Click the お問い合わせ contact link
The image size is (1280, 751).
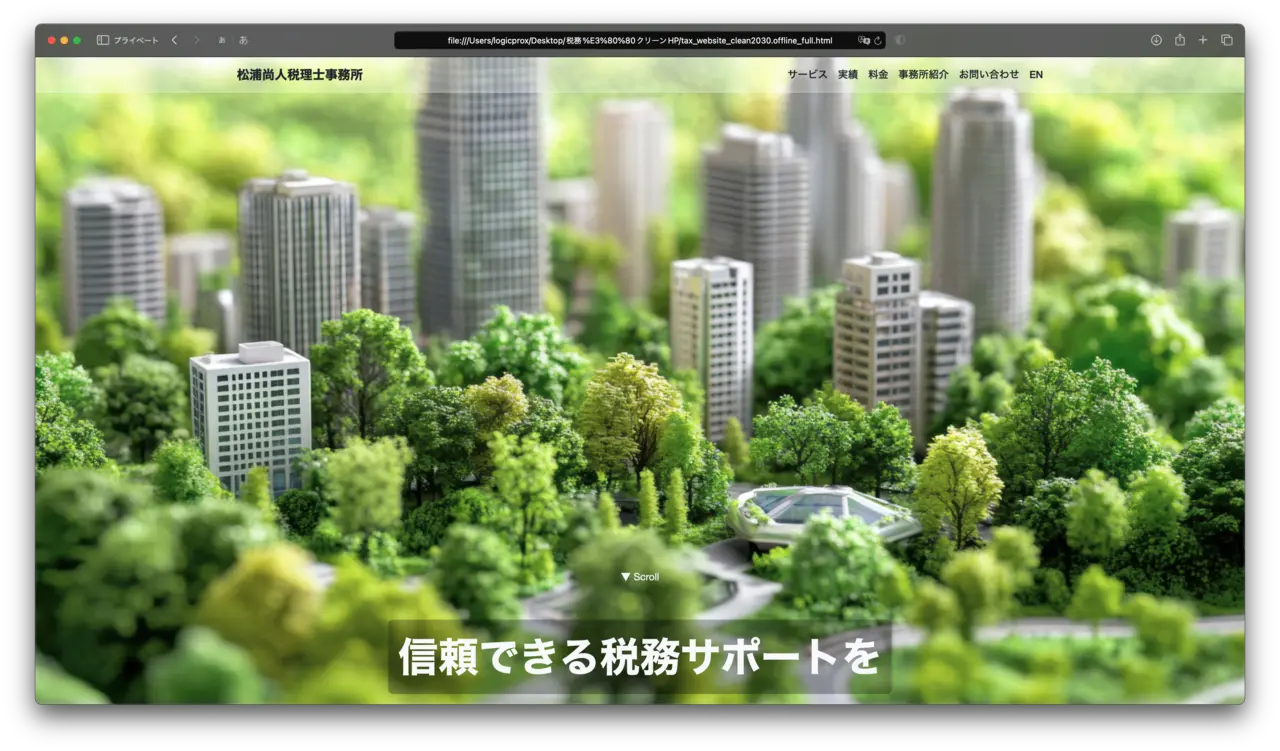point(989,75)
